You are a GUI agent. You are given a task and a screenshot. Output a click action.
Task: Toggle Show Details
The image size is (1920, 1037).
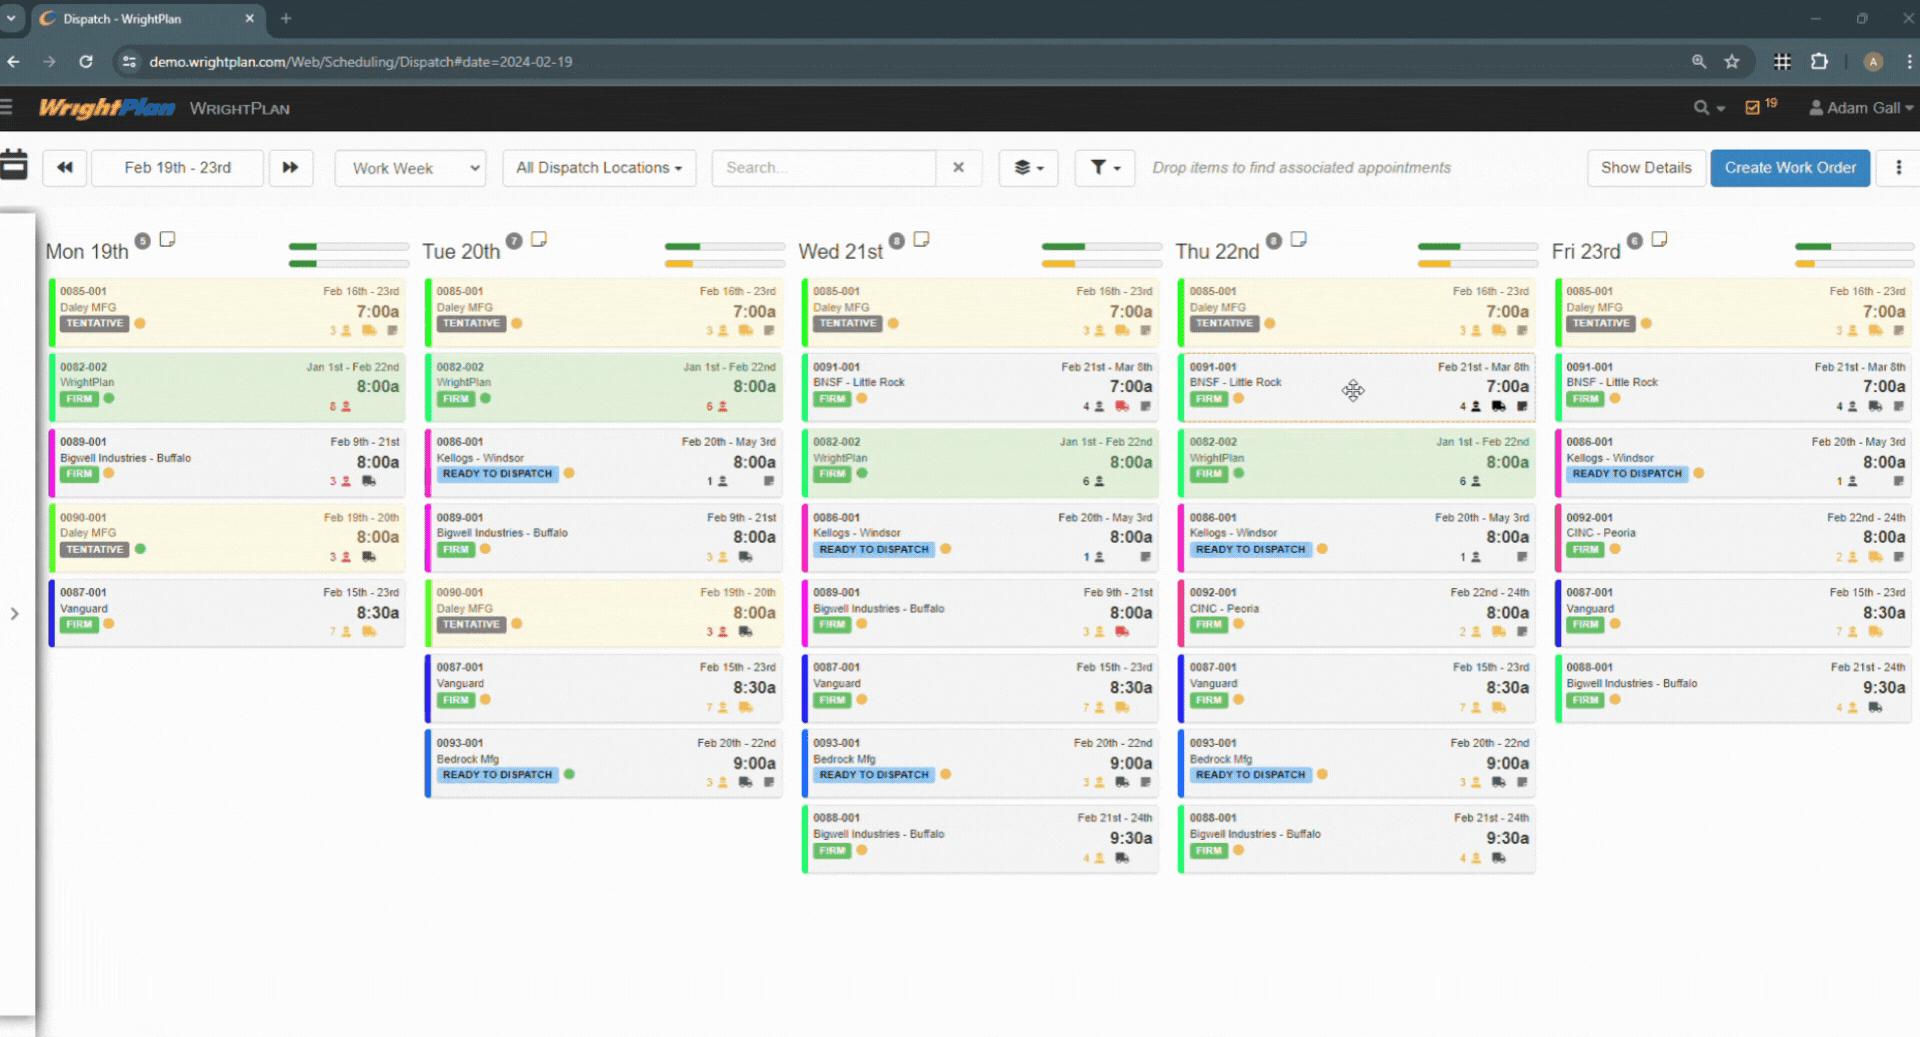point(1646,167)
